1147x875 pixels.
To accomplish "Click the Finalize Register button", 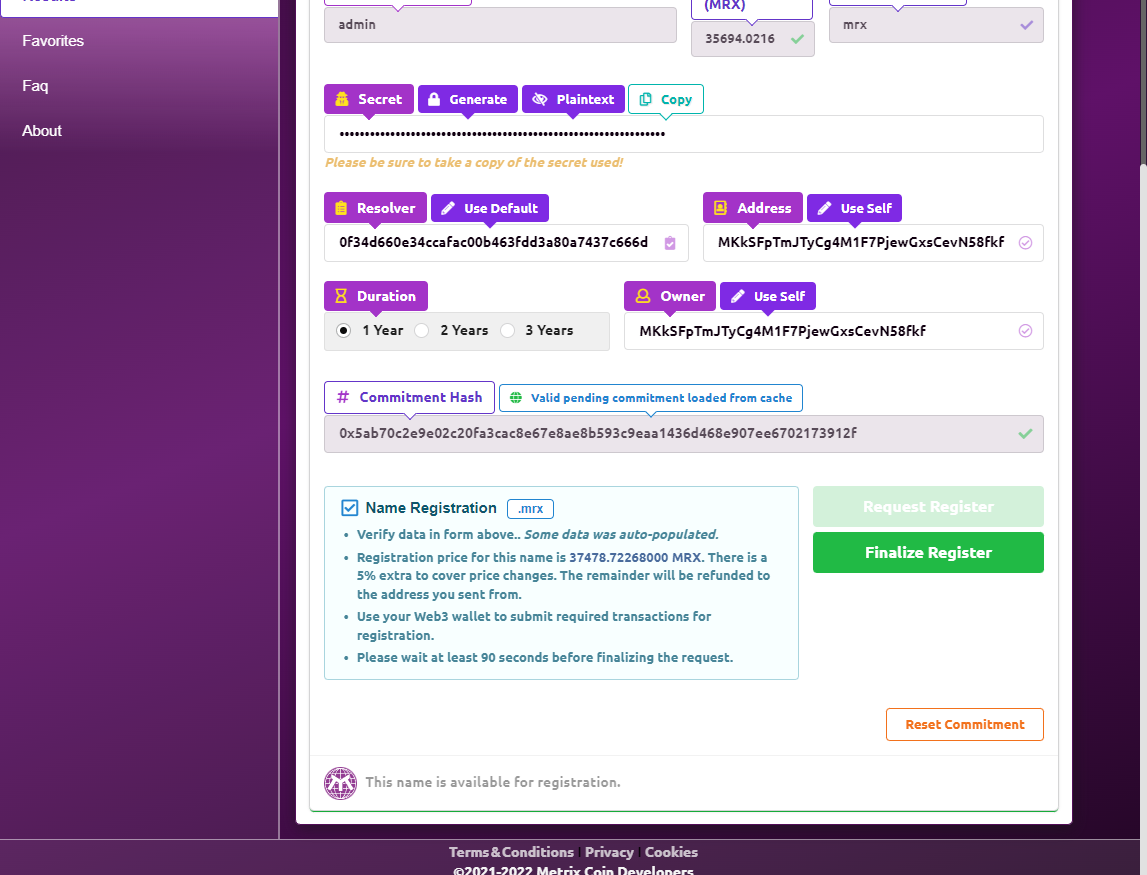I will tap(928, 552).
